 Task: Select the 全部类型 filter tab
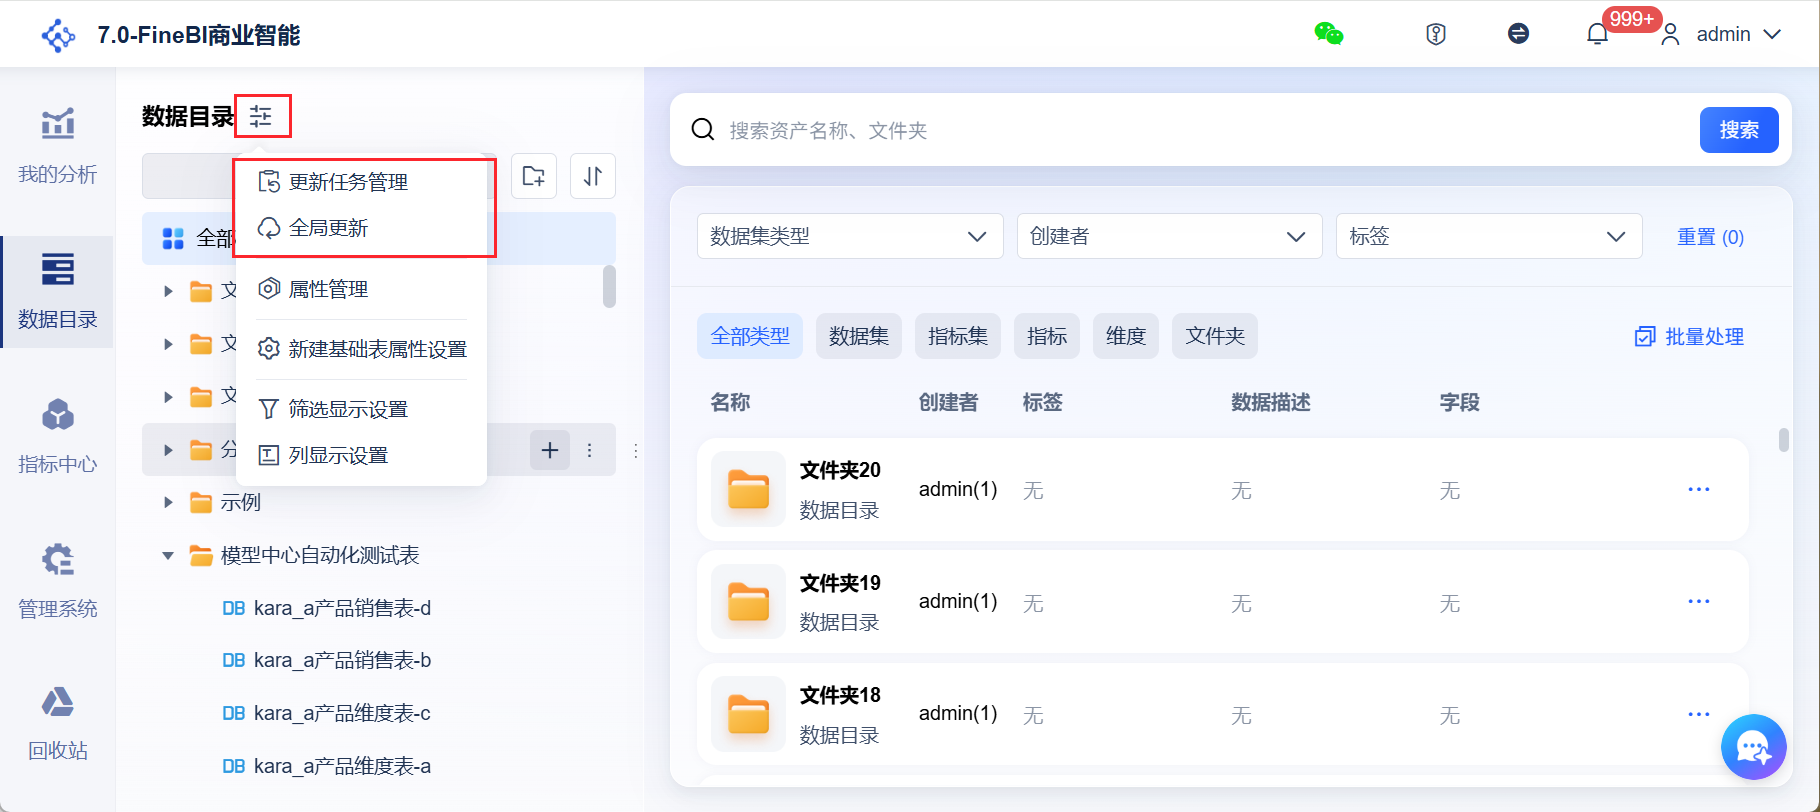click(750, 336)
